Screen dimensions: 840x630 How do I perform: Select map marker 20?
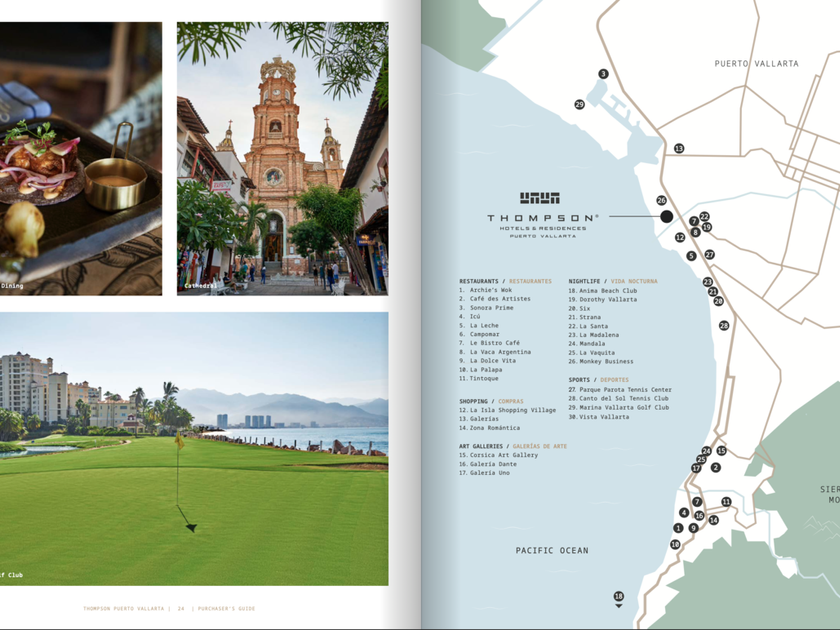tap(718, 301)
